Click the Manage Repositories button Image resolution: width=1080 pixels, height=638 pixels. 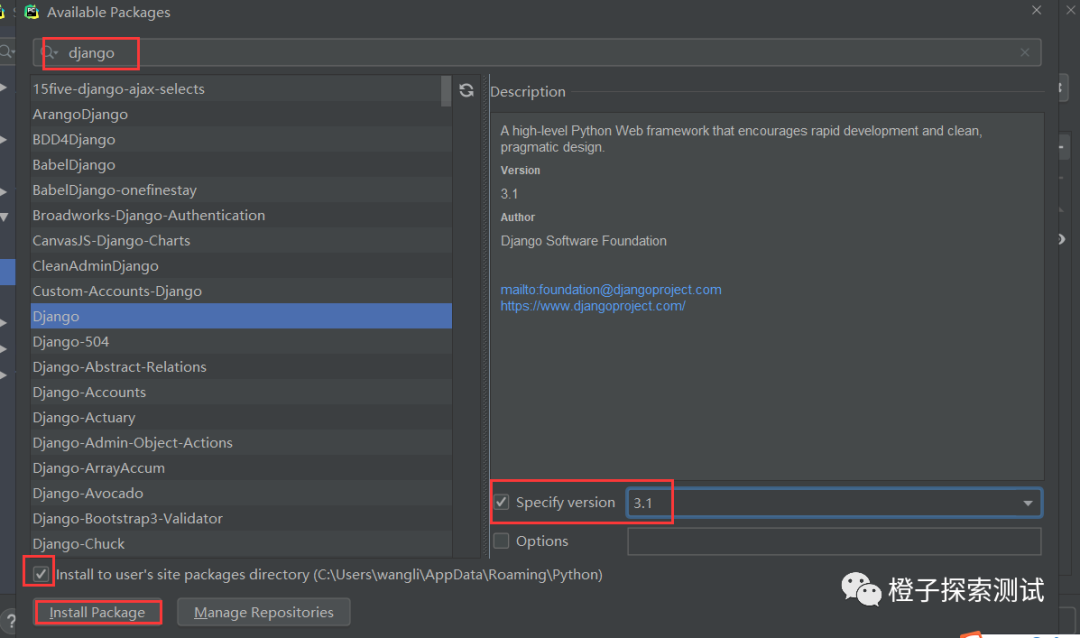click(x=264, y=613)
